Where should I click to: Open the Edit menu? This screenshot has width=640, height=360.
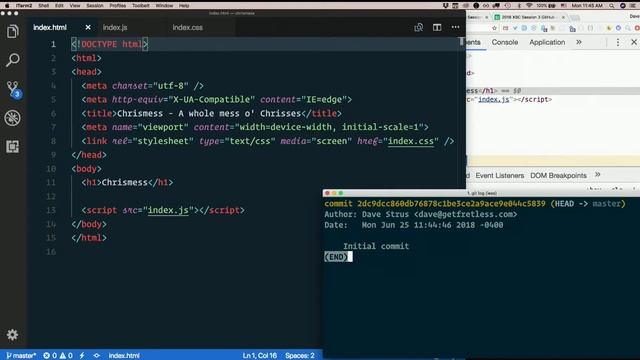pos(59,6)
